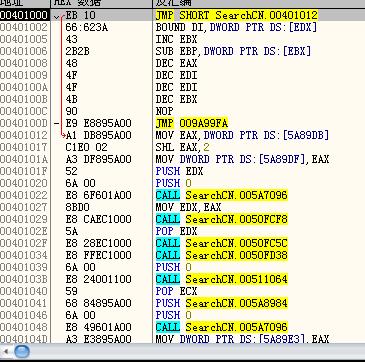Click hex bytes 68 84895A00

98,303
